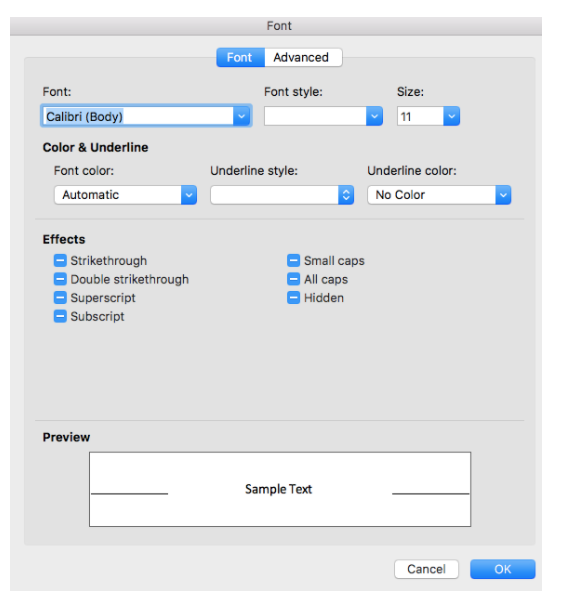568x611 pixels.
Task: Open the Underline color No Color dropdown
Action: pos(439,195)
